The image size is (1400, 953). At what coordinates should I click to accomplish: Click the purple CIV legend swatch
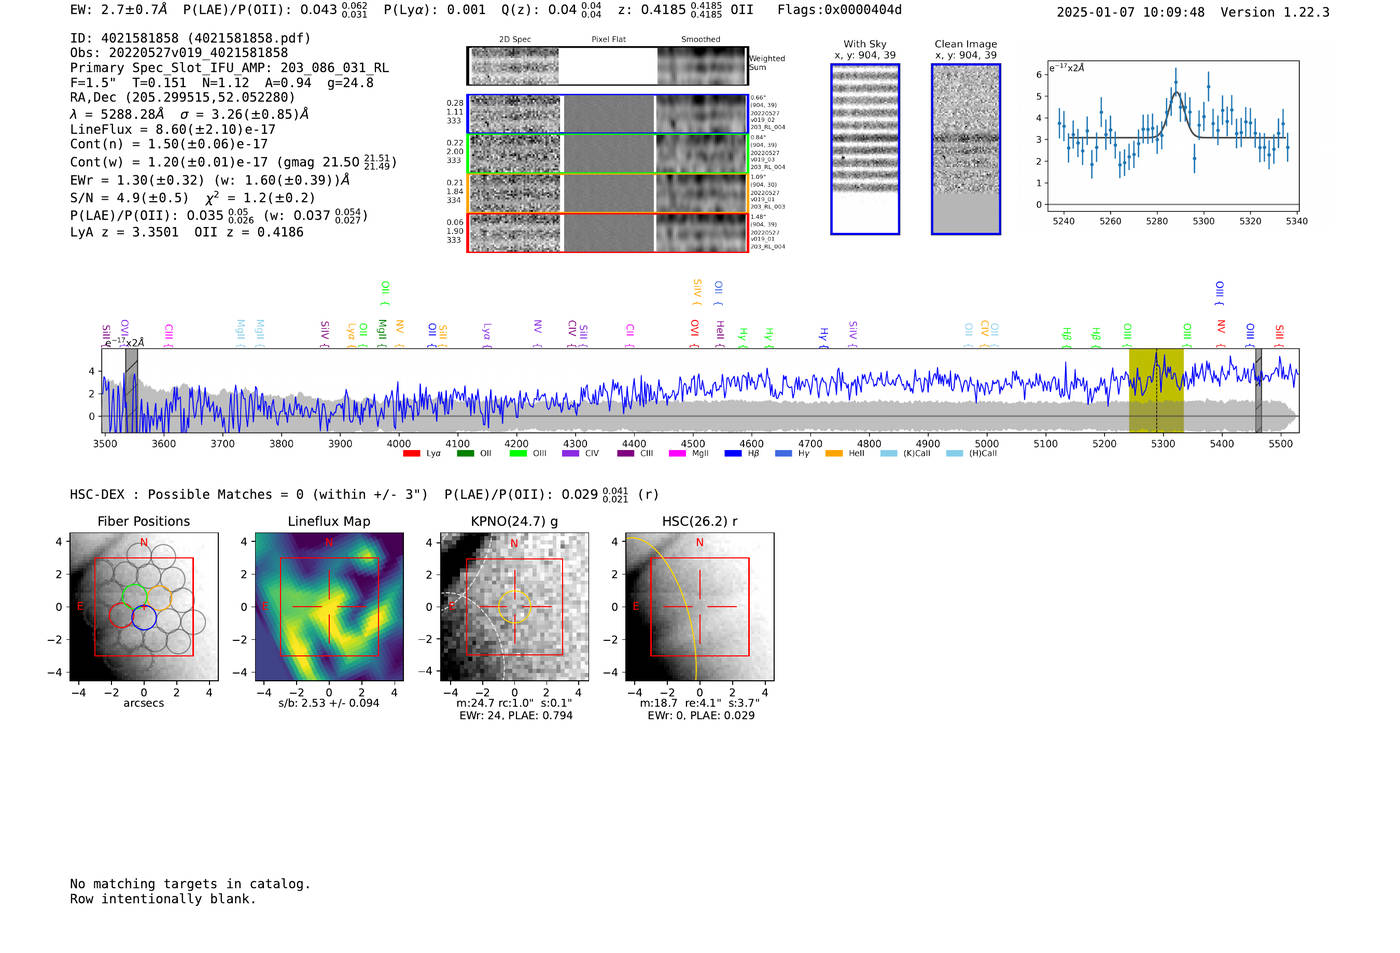click(571, 454)
